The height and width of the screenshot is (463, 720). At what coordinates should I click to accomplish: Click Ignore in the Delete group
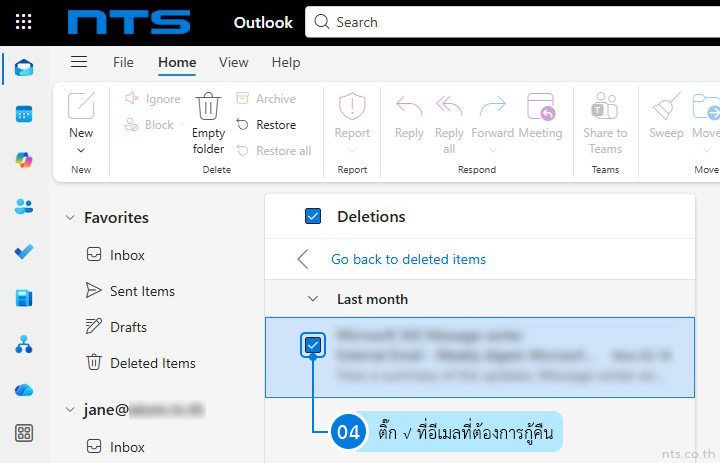click(x=153, y=99)
